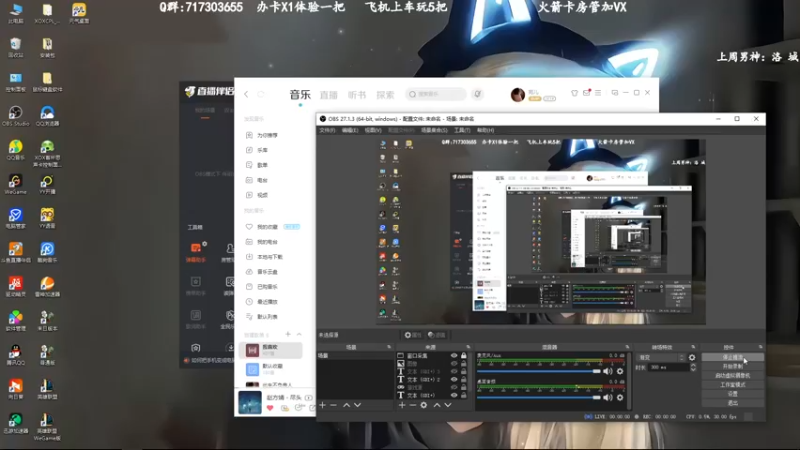The height and width of the screenshot is (450, 800).
Task: Open QQ浏览器 desktop shortcut
Action: (x=47, y=116)
